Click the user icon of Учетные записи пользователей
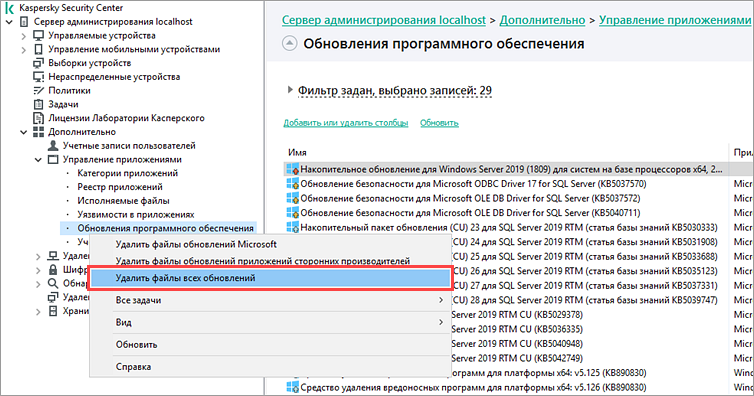Screen dimensions: 754x396 pos(53,146)
